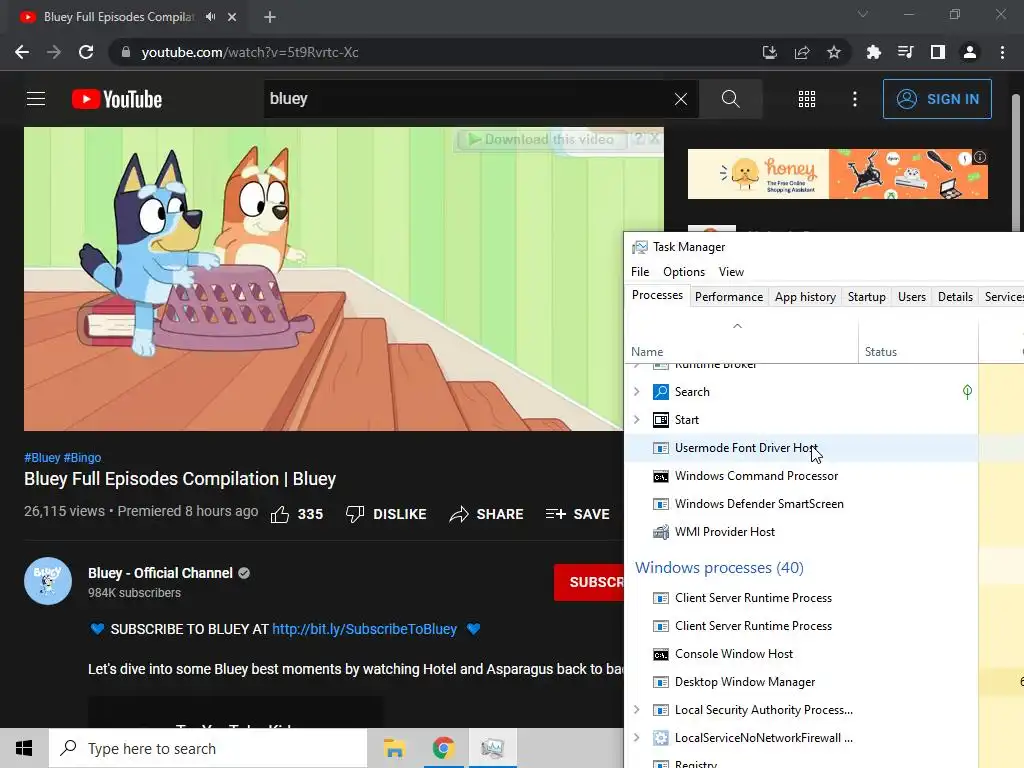
Task: Click the SHARE button under video
Action: pyautogui.click(x=487, y=515)
